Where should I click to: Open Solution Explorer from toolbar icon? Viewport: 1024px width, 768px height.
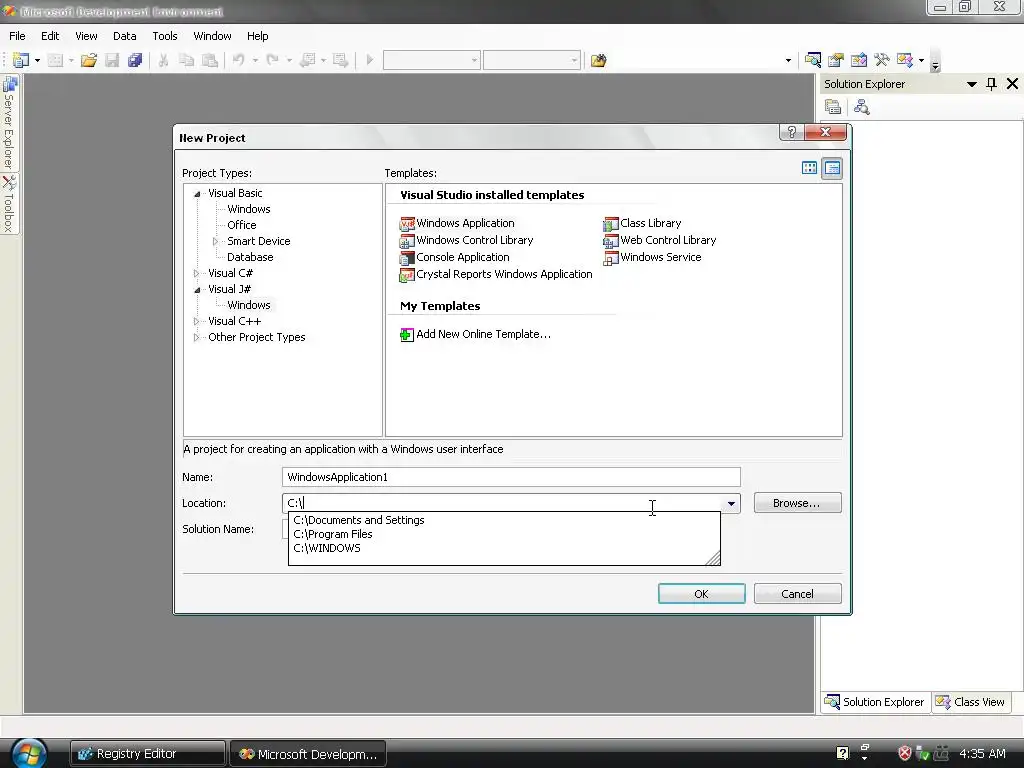[x=812, y=60]
